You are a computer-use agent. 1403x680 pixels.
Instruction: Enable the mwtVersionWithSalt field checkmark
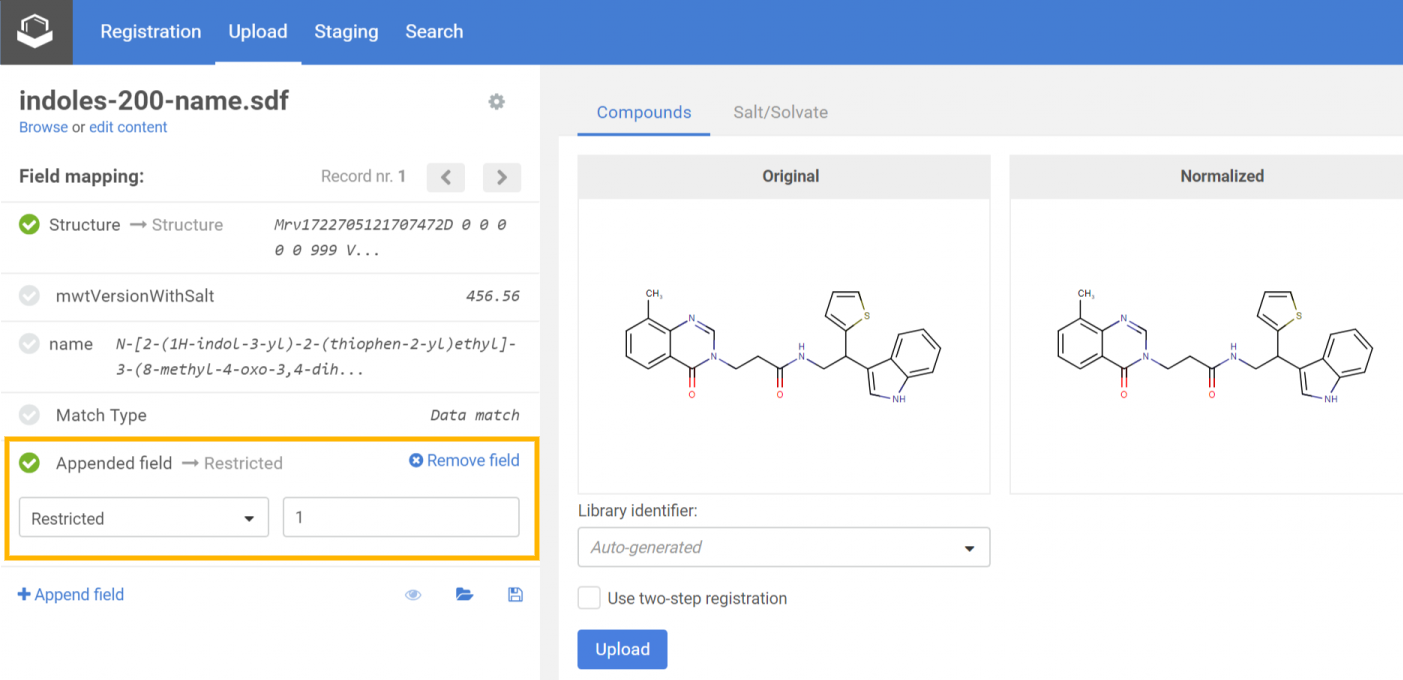(x=30, y=296)
